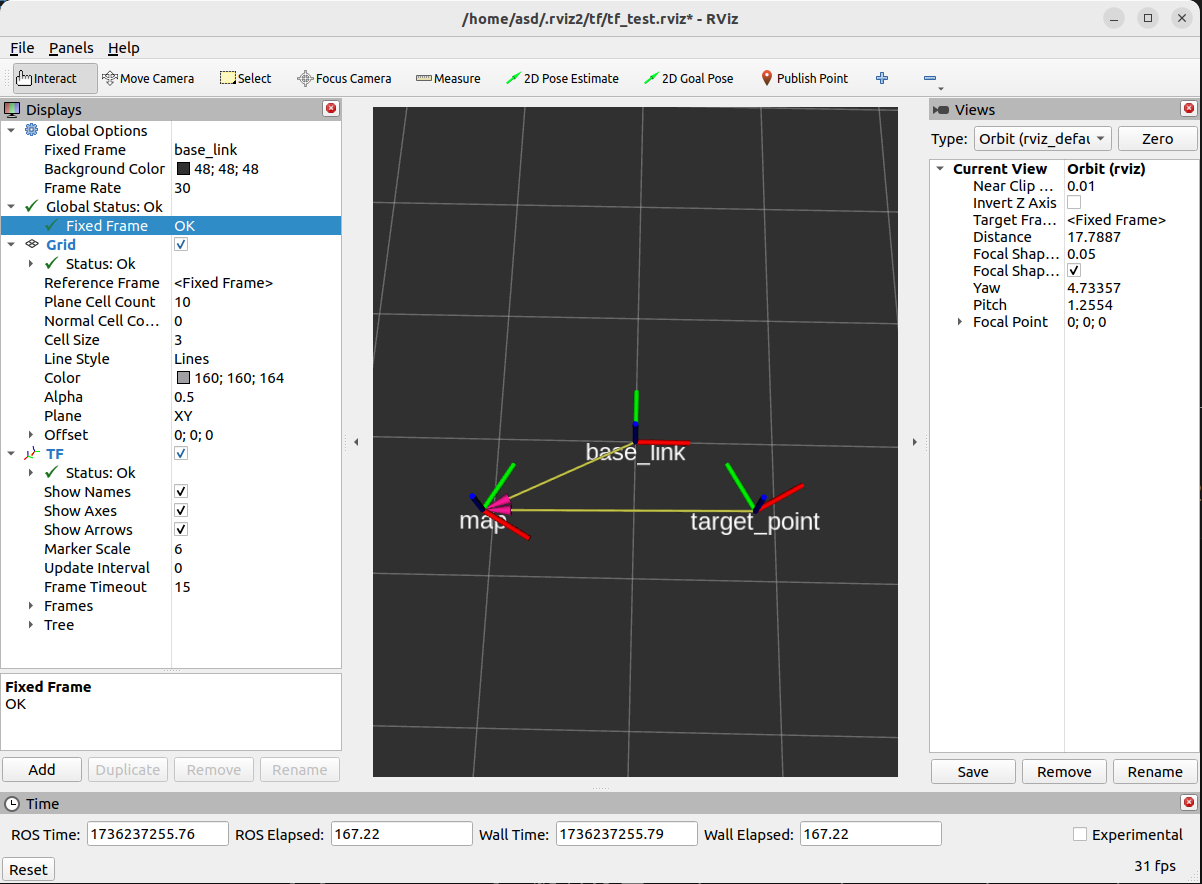Click the Save view button
Image resolution: width=1202 pixels, height=884 pixels.
973,771
